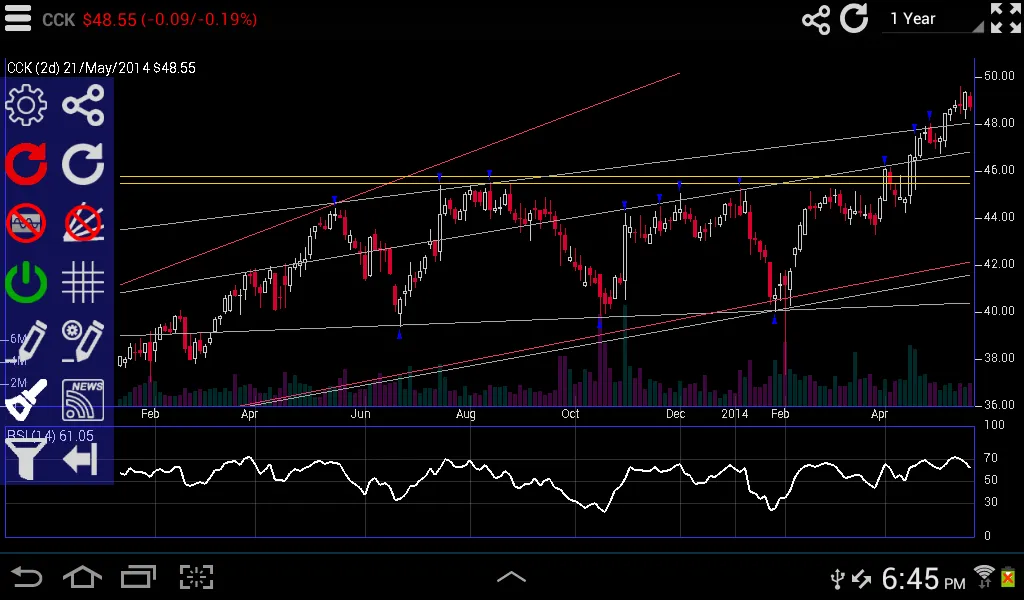
Task: Toggle the green power icon
Action: pos(26,282)
